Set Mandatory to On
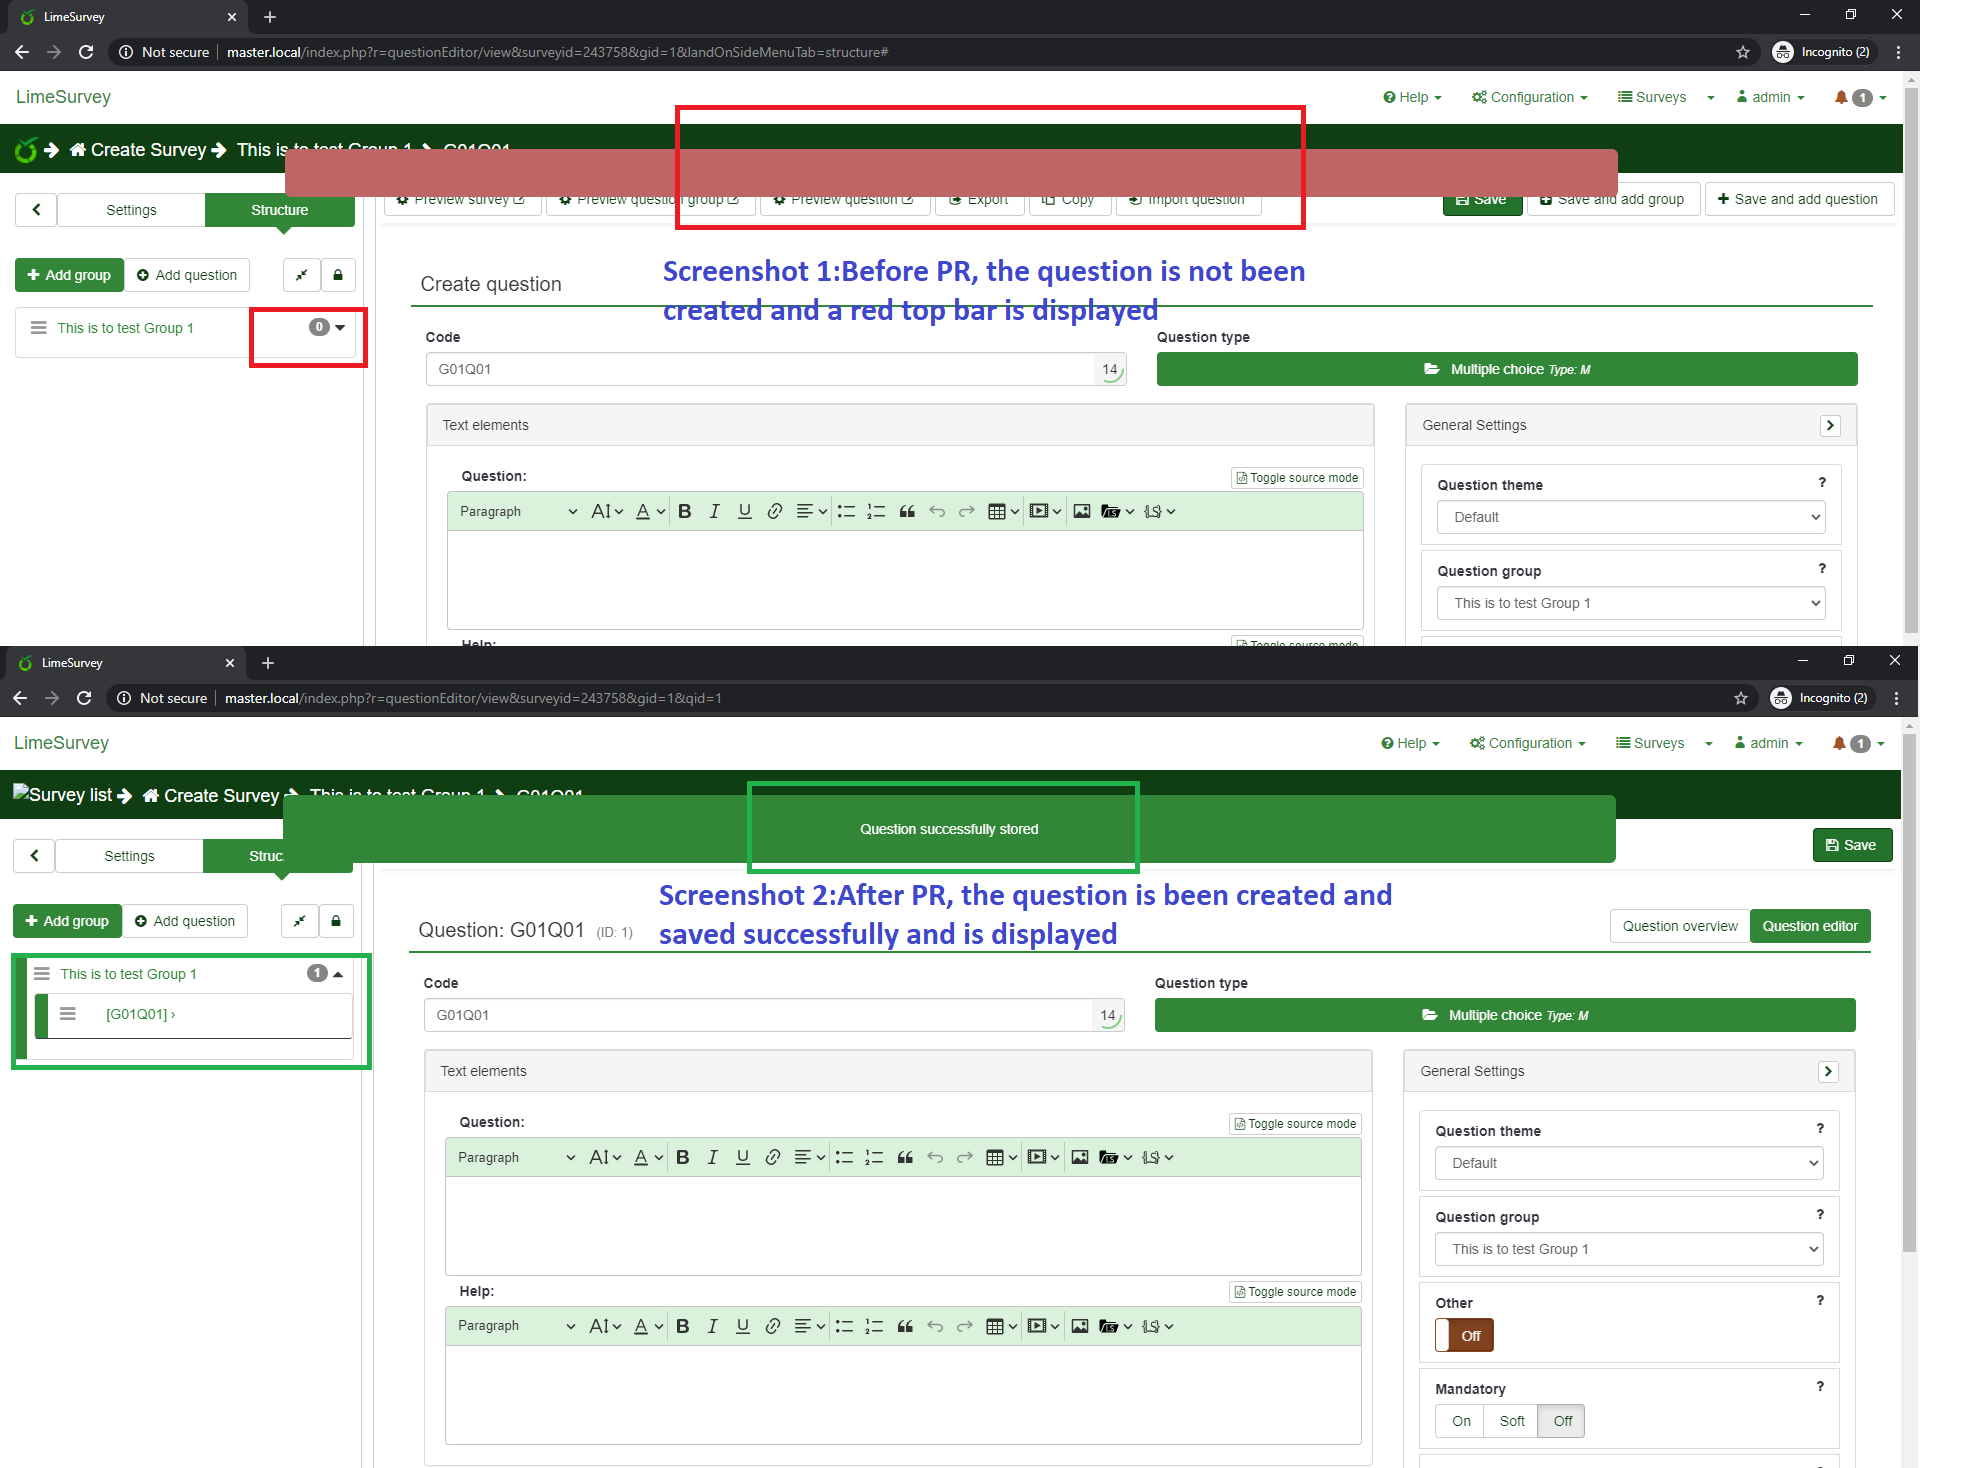Image resolution: width=1986 pixels, height=1468 pixels. 1461,1421
